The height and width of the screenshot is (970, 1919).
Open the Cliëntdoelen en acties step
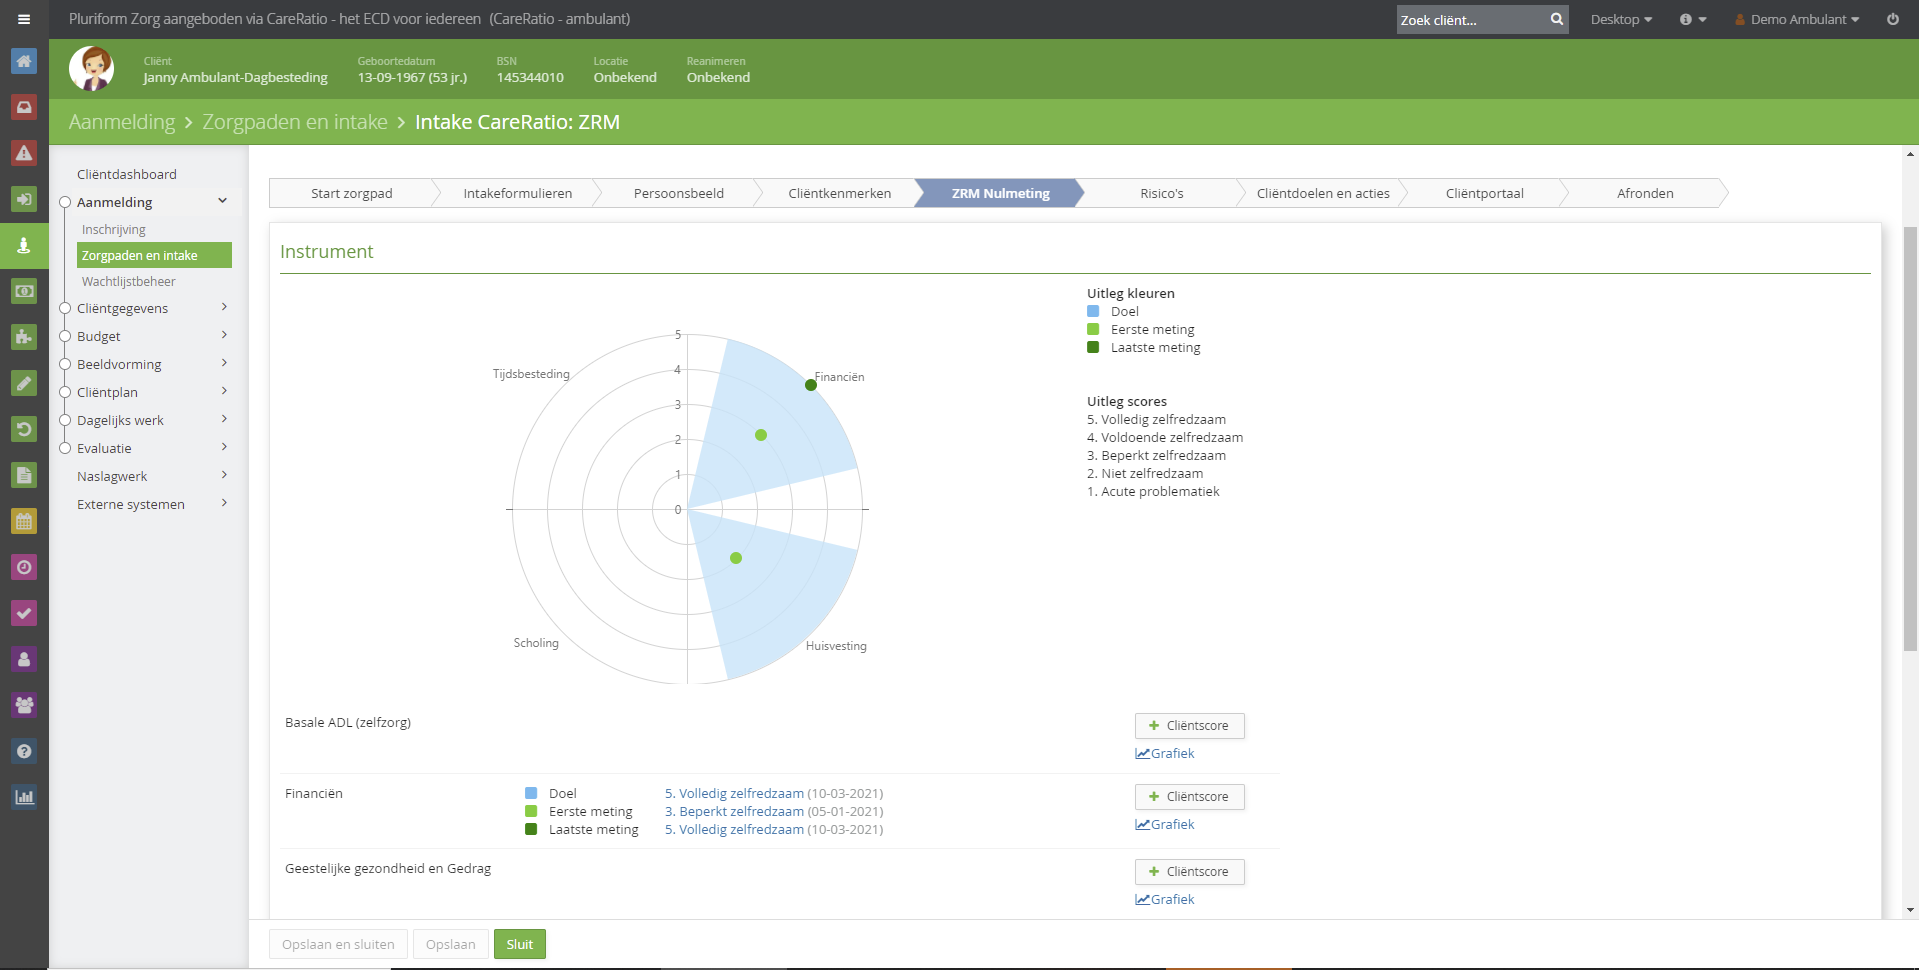(x=1322, y=193)
